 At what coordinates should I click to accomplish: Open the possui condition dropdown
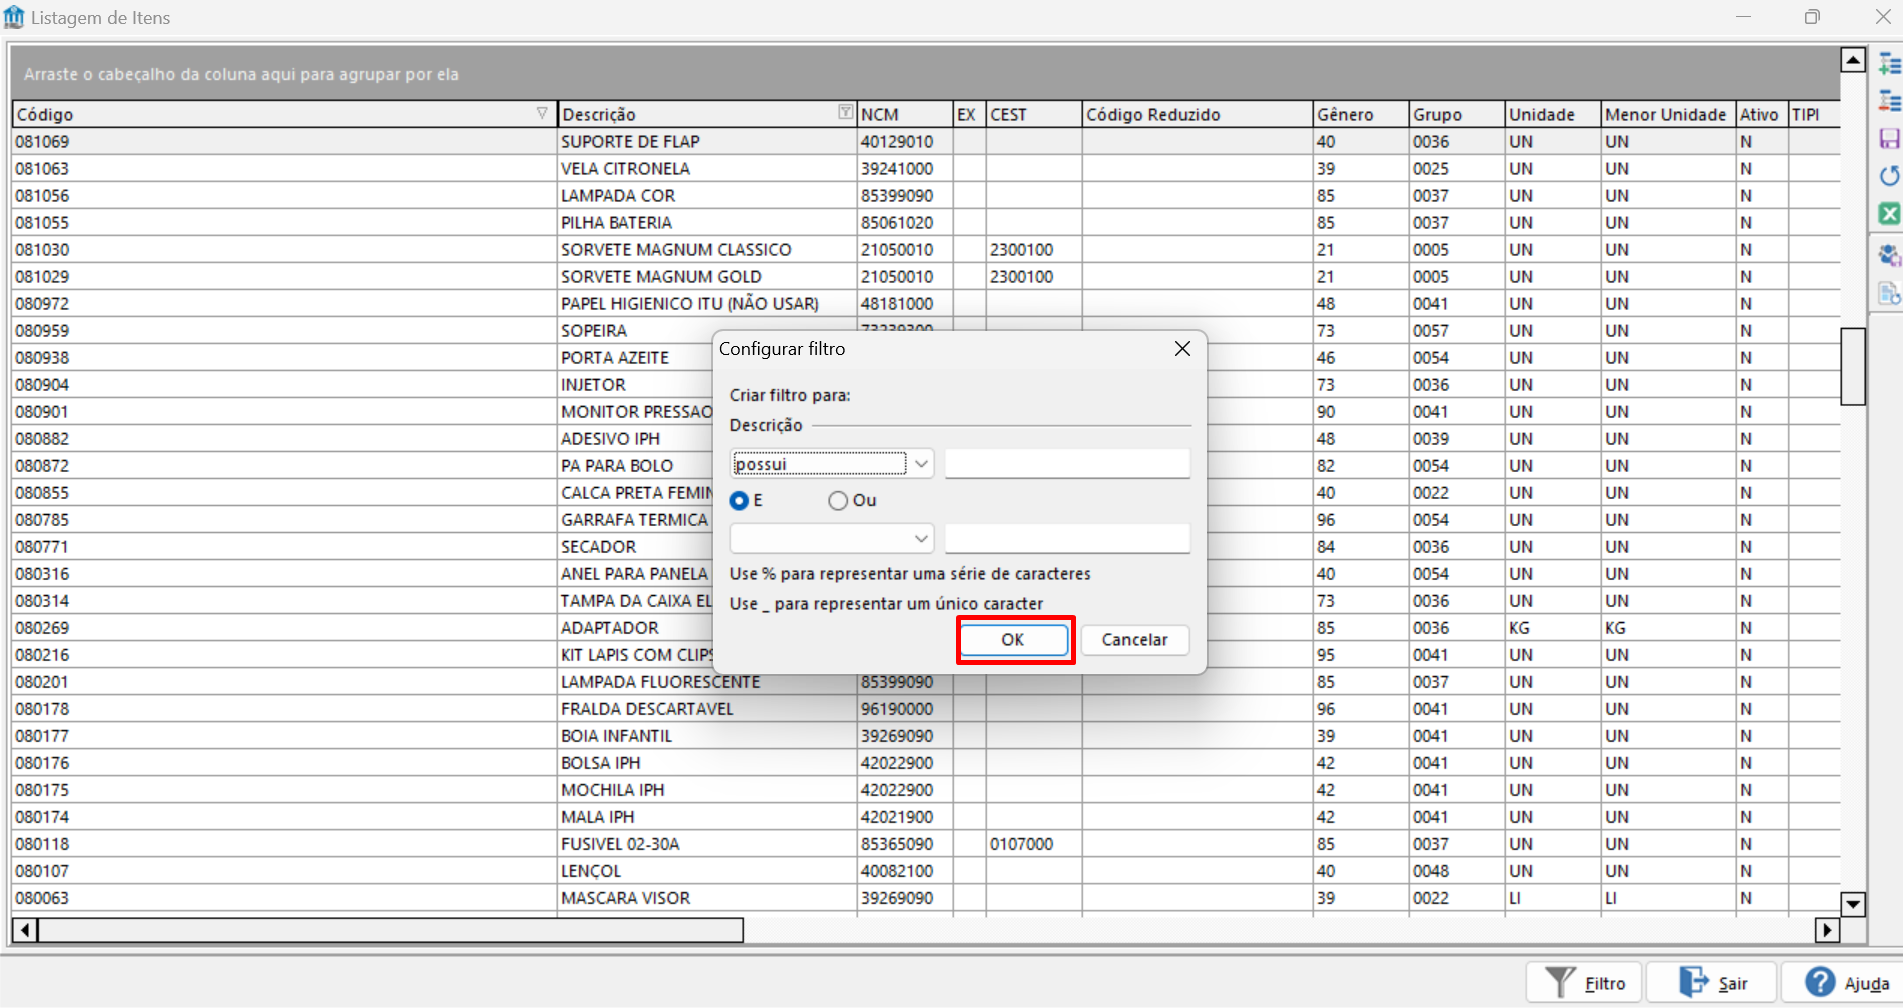click(921, 464)
